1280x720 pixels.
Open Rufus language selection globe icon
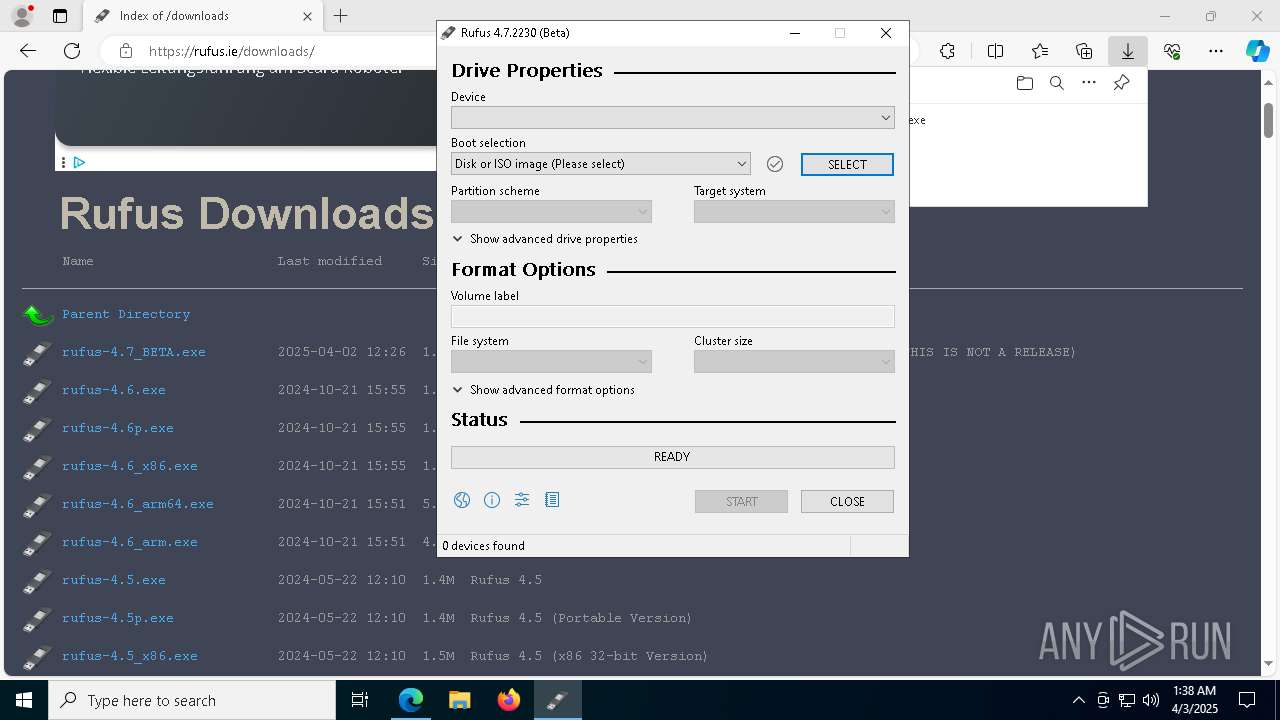461,500
